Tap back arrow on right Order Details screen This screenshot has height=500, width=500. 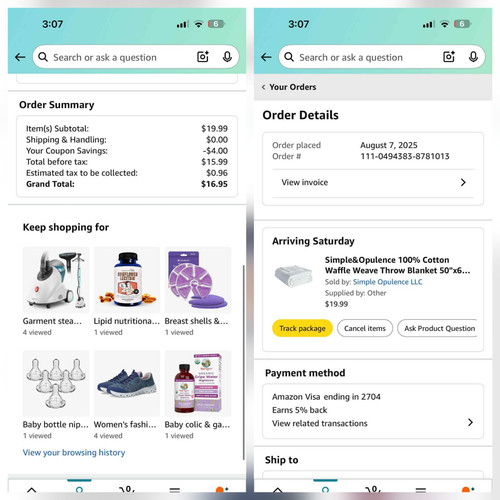[266, 57]
